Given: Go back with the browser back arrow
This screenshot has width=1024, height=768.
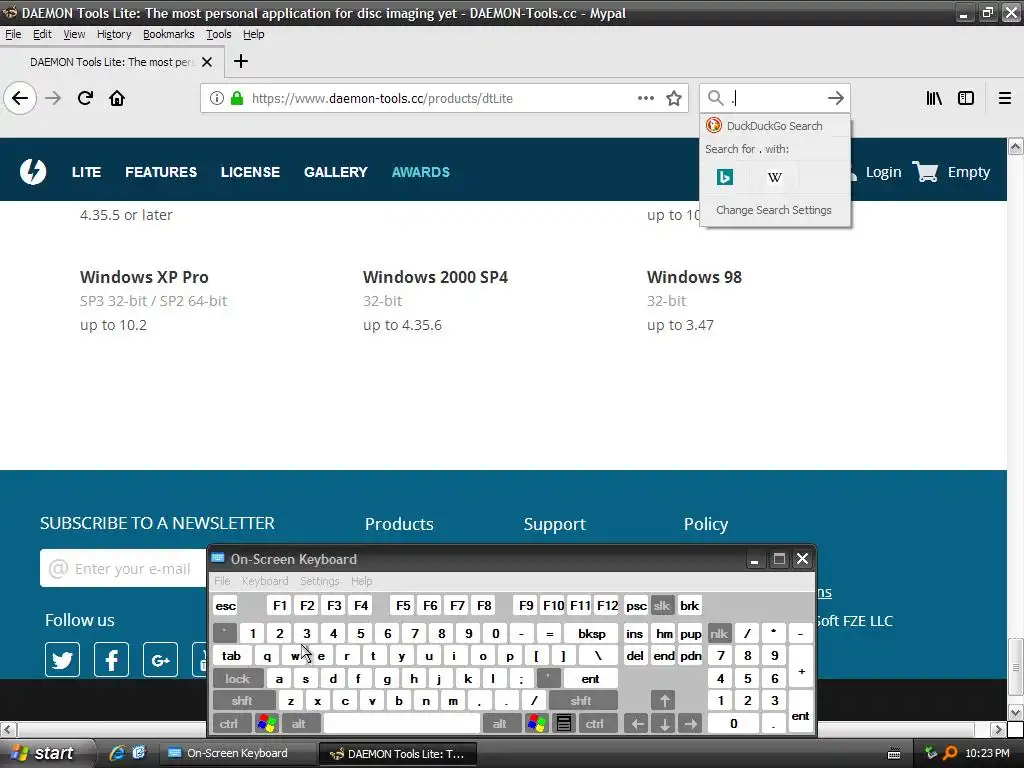Looking at the screenshot, I should click(x=20, y=99).
